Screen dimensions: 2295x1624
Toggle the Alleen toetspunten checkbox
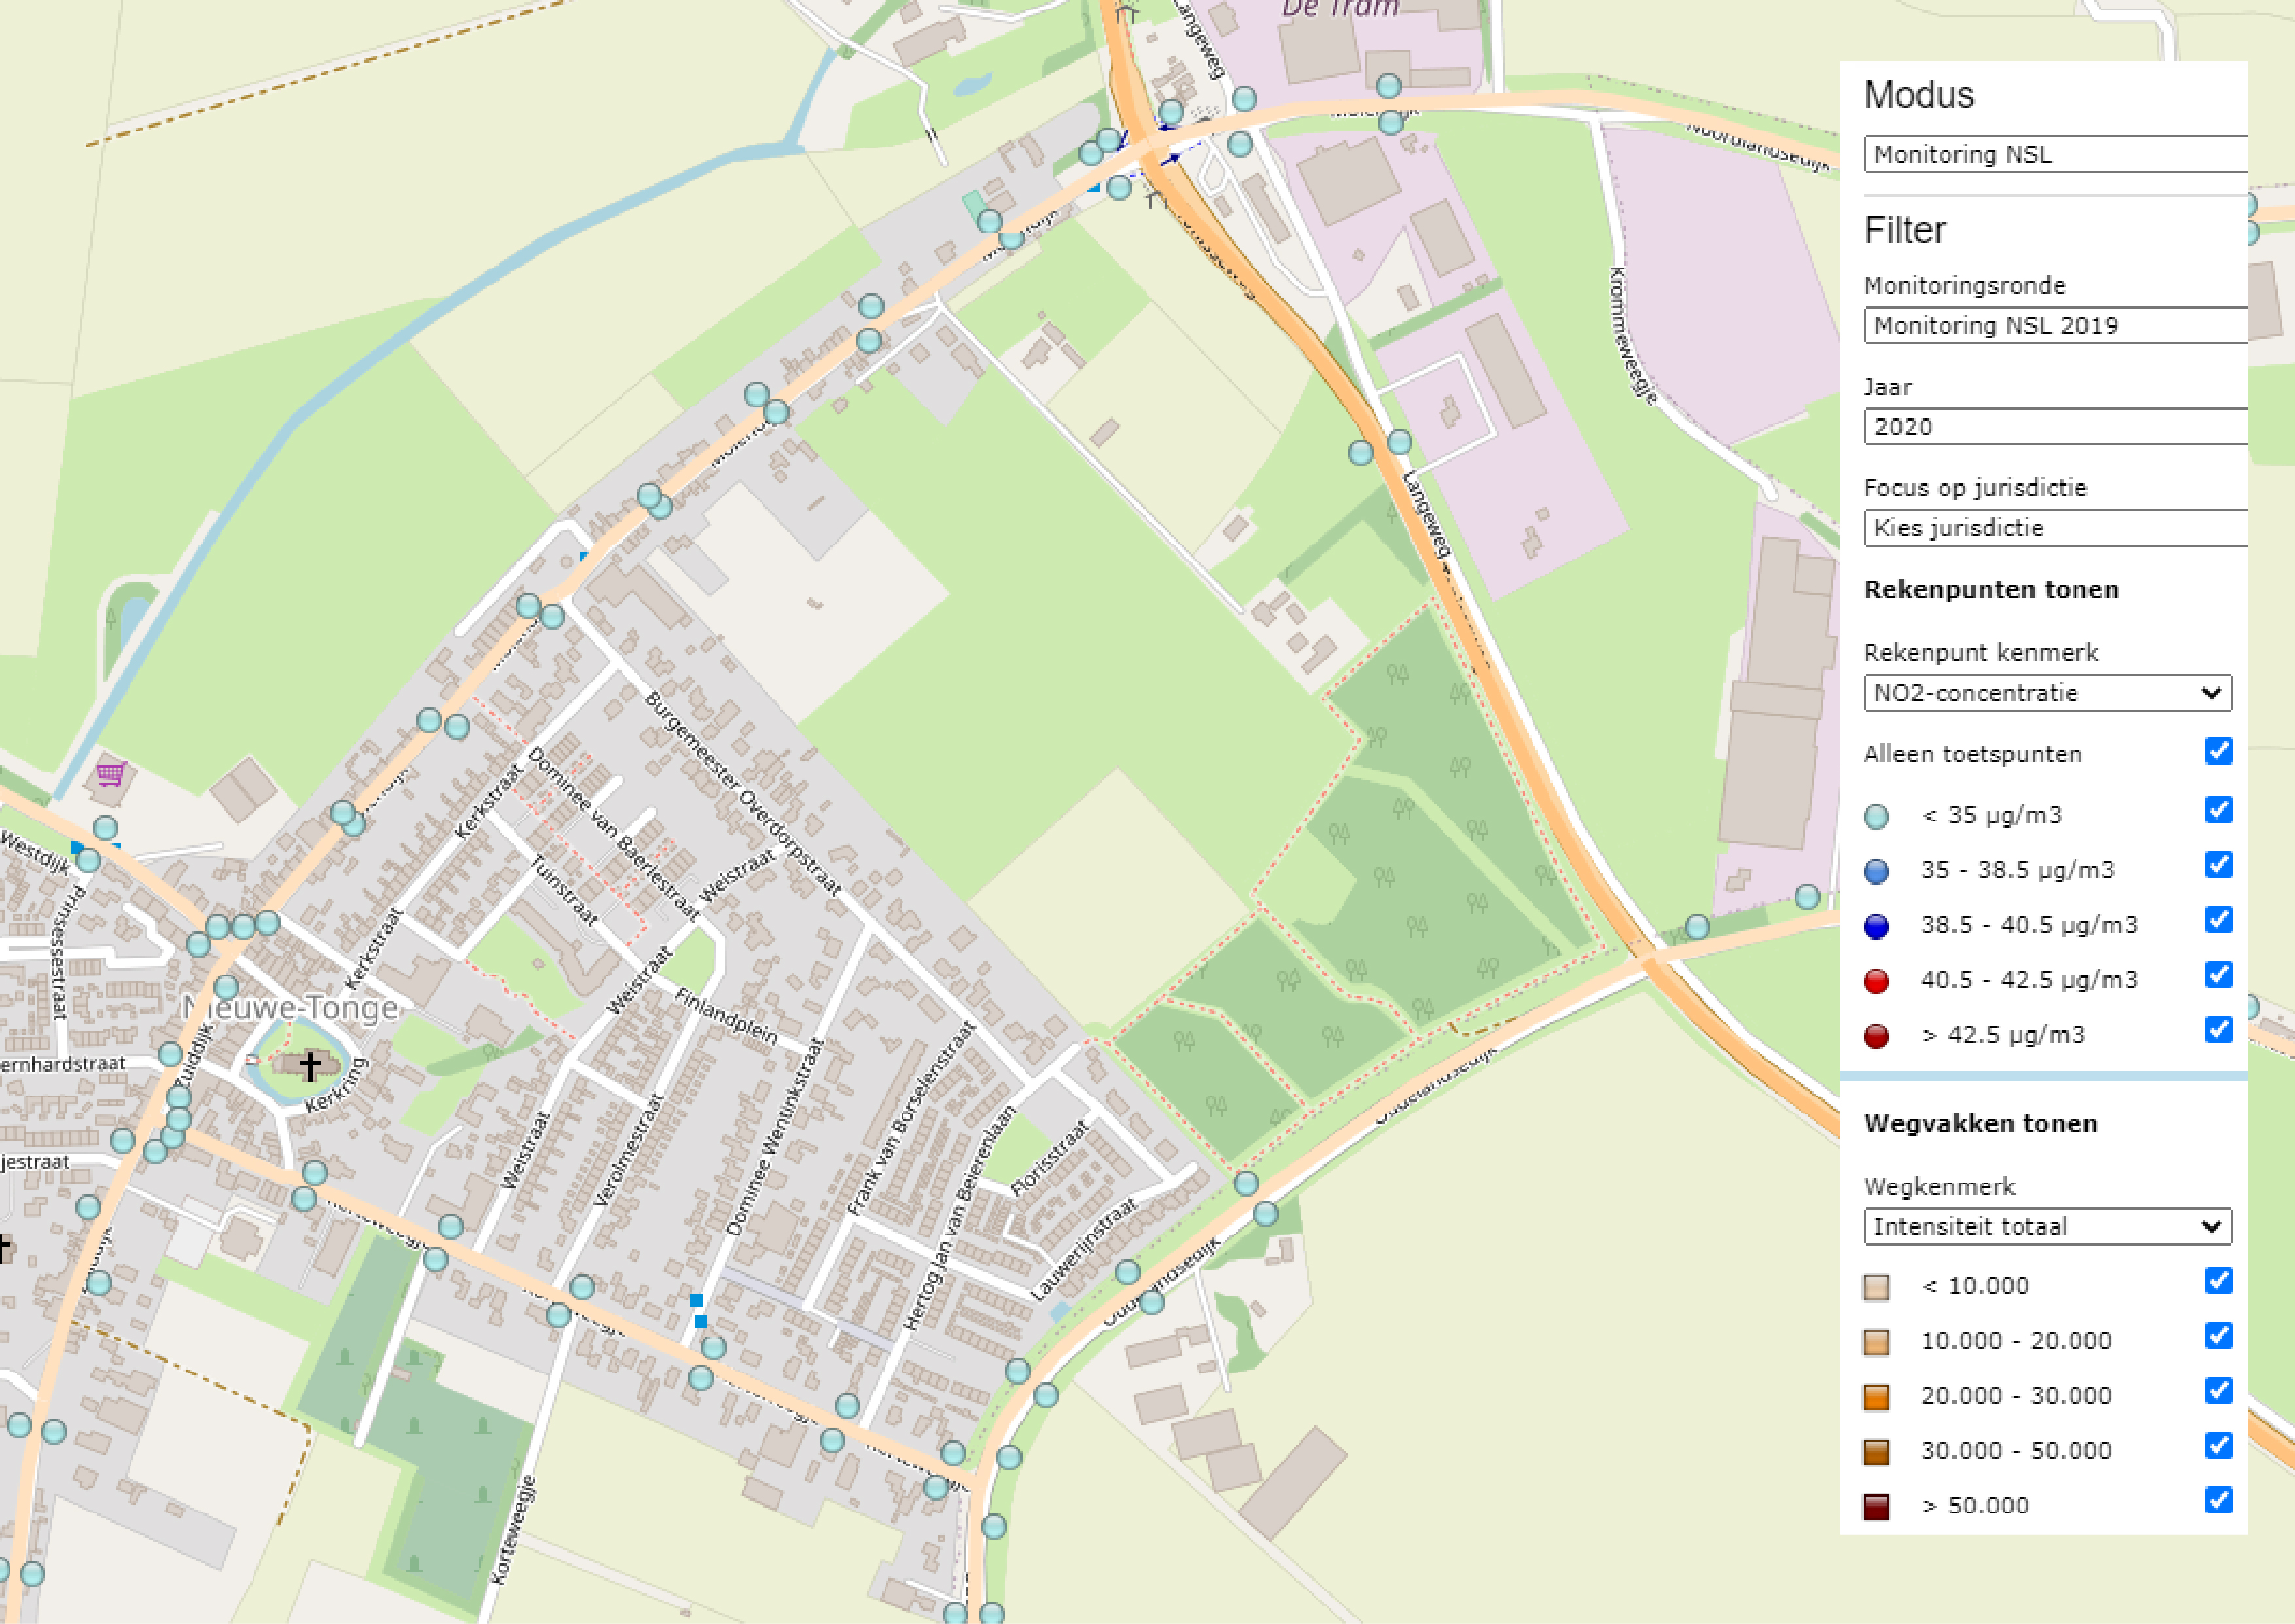point(2218,751)
